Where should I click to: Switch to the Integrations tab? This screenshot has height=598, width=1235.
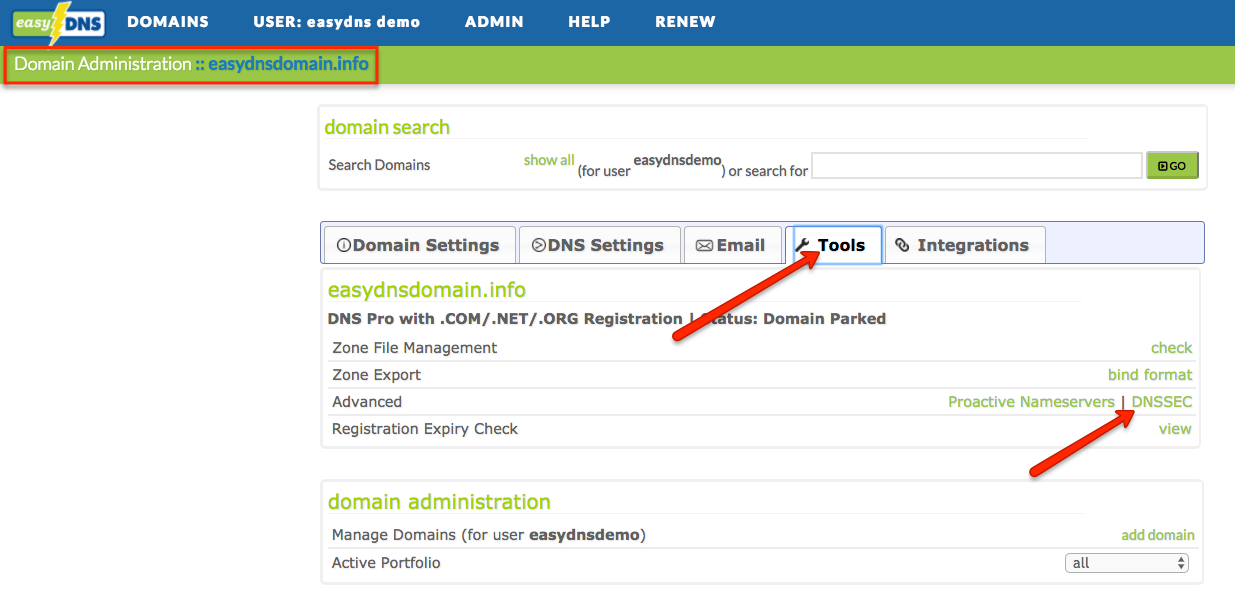click(964, 245)
